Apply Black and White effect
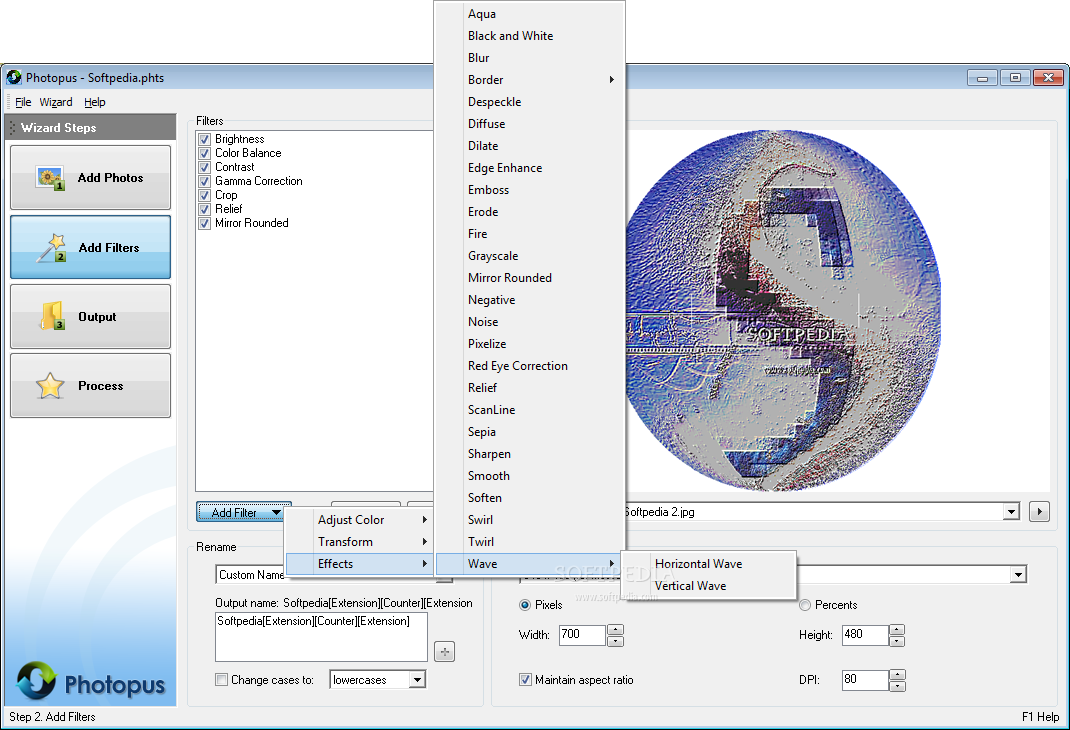This screenshot has height=730, width=1070. 530,35
